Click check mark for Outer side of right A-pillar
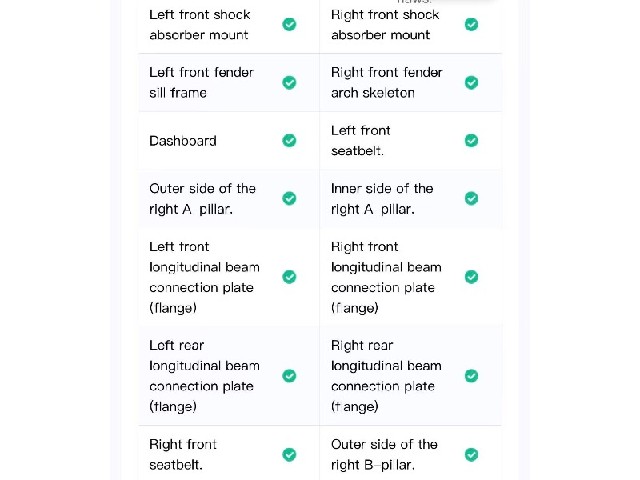Screen dimensions: 640x480 click(289, 198)
